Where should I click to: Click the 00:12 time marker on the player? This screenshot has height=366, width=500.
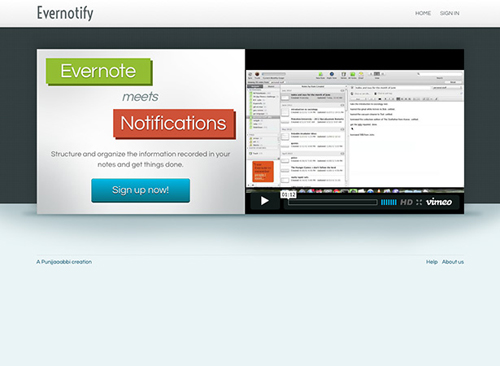pyautogui.click(x=288, y=195)
